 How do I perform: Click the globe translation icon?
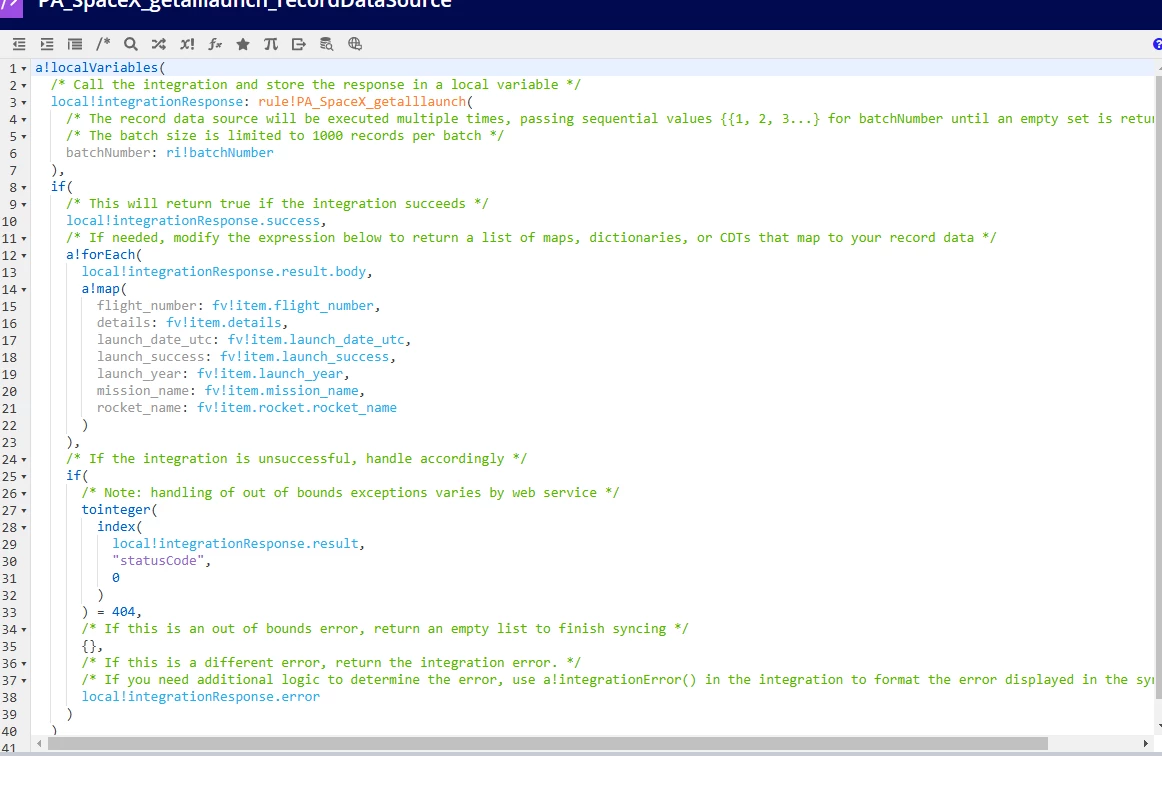tap(355, 44)
